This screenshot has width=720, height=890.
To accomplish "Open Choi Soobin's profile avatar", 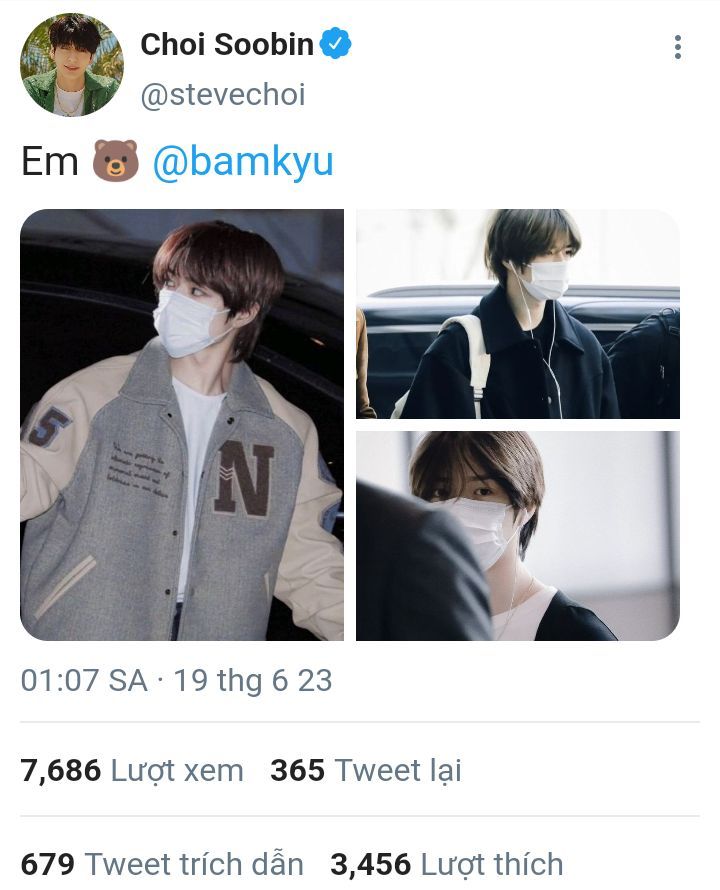I will pos(72,64).
